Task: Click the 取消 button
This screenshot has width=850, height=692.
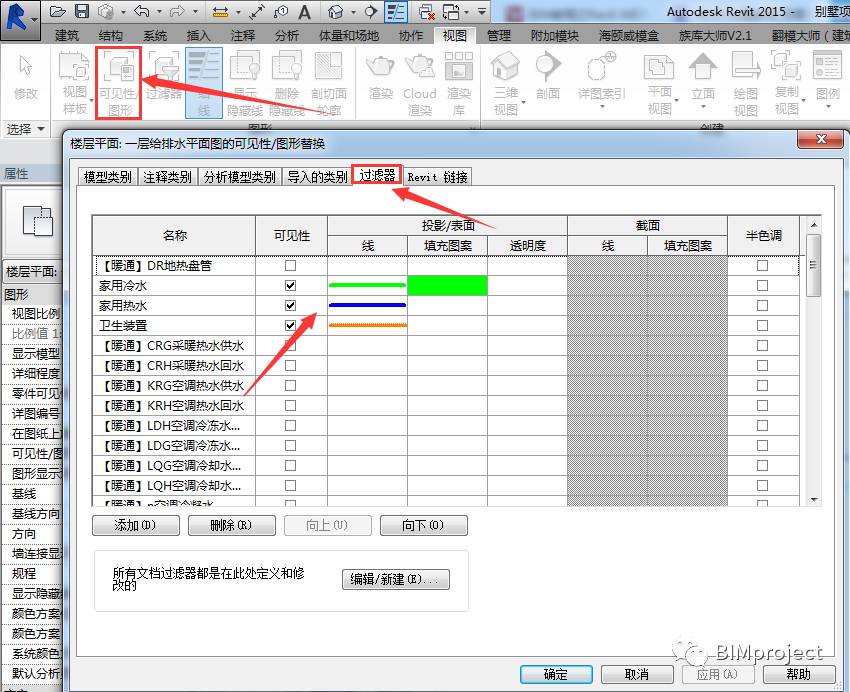Action: point(637,674)
